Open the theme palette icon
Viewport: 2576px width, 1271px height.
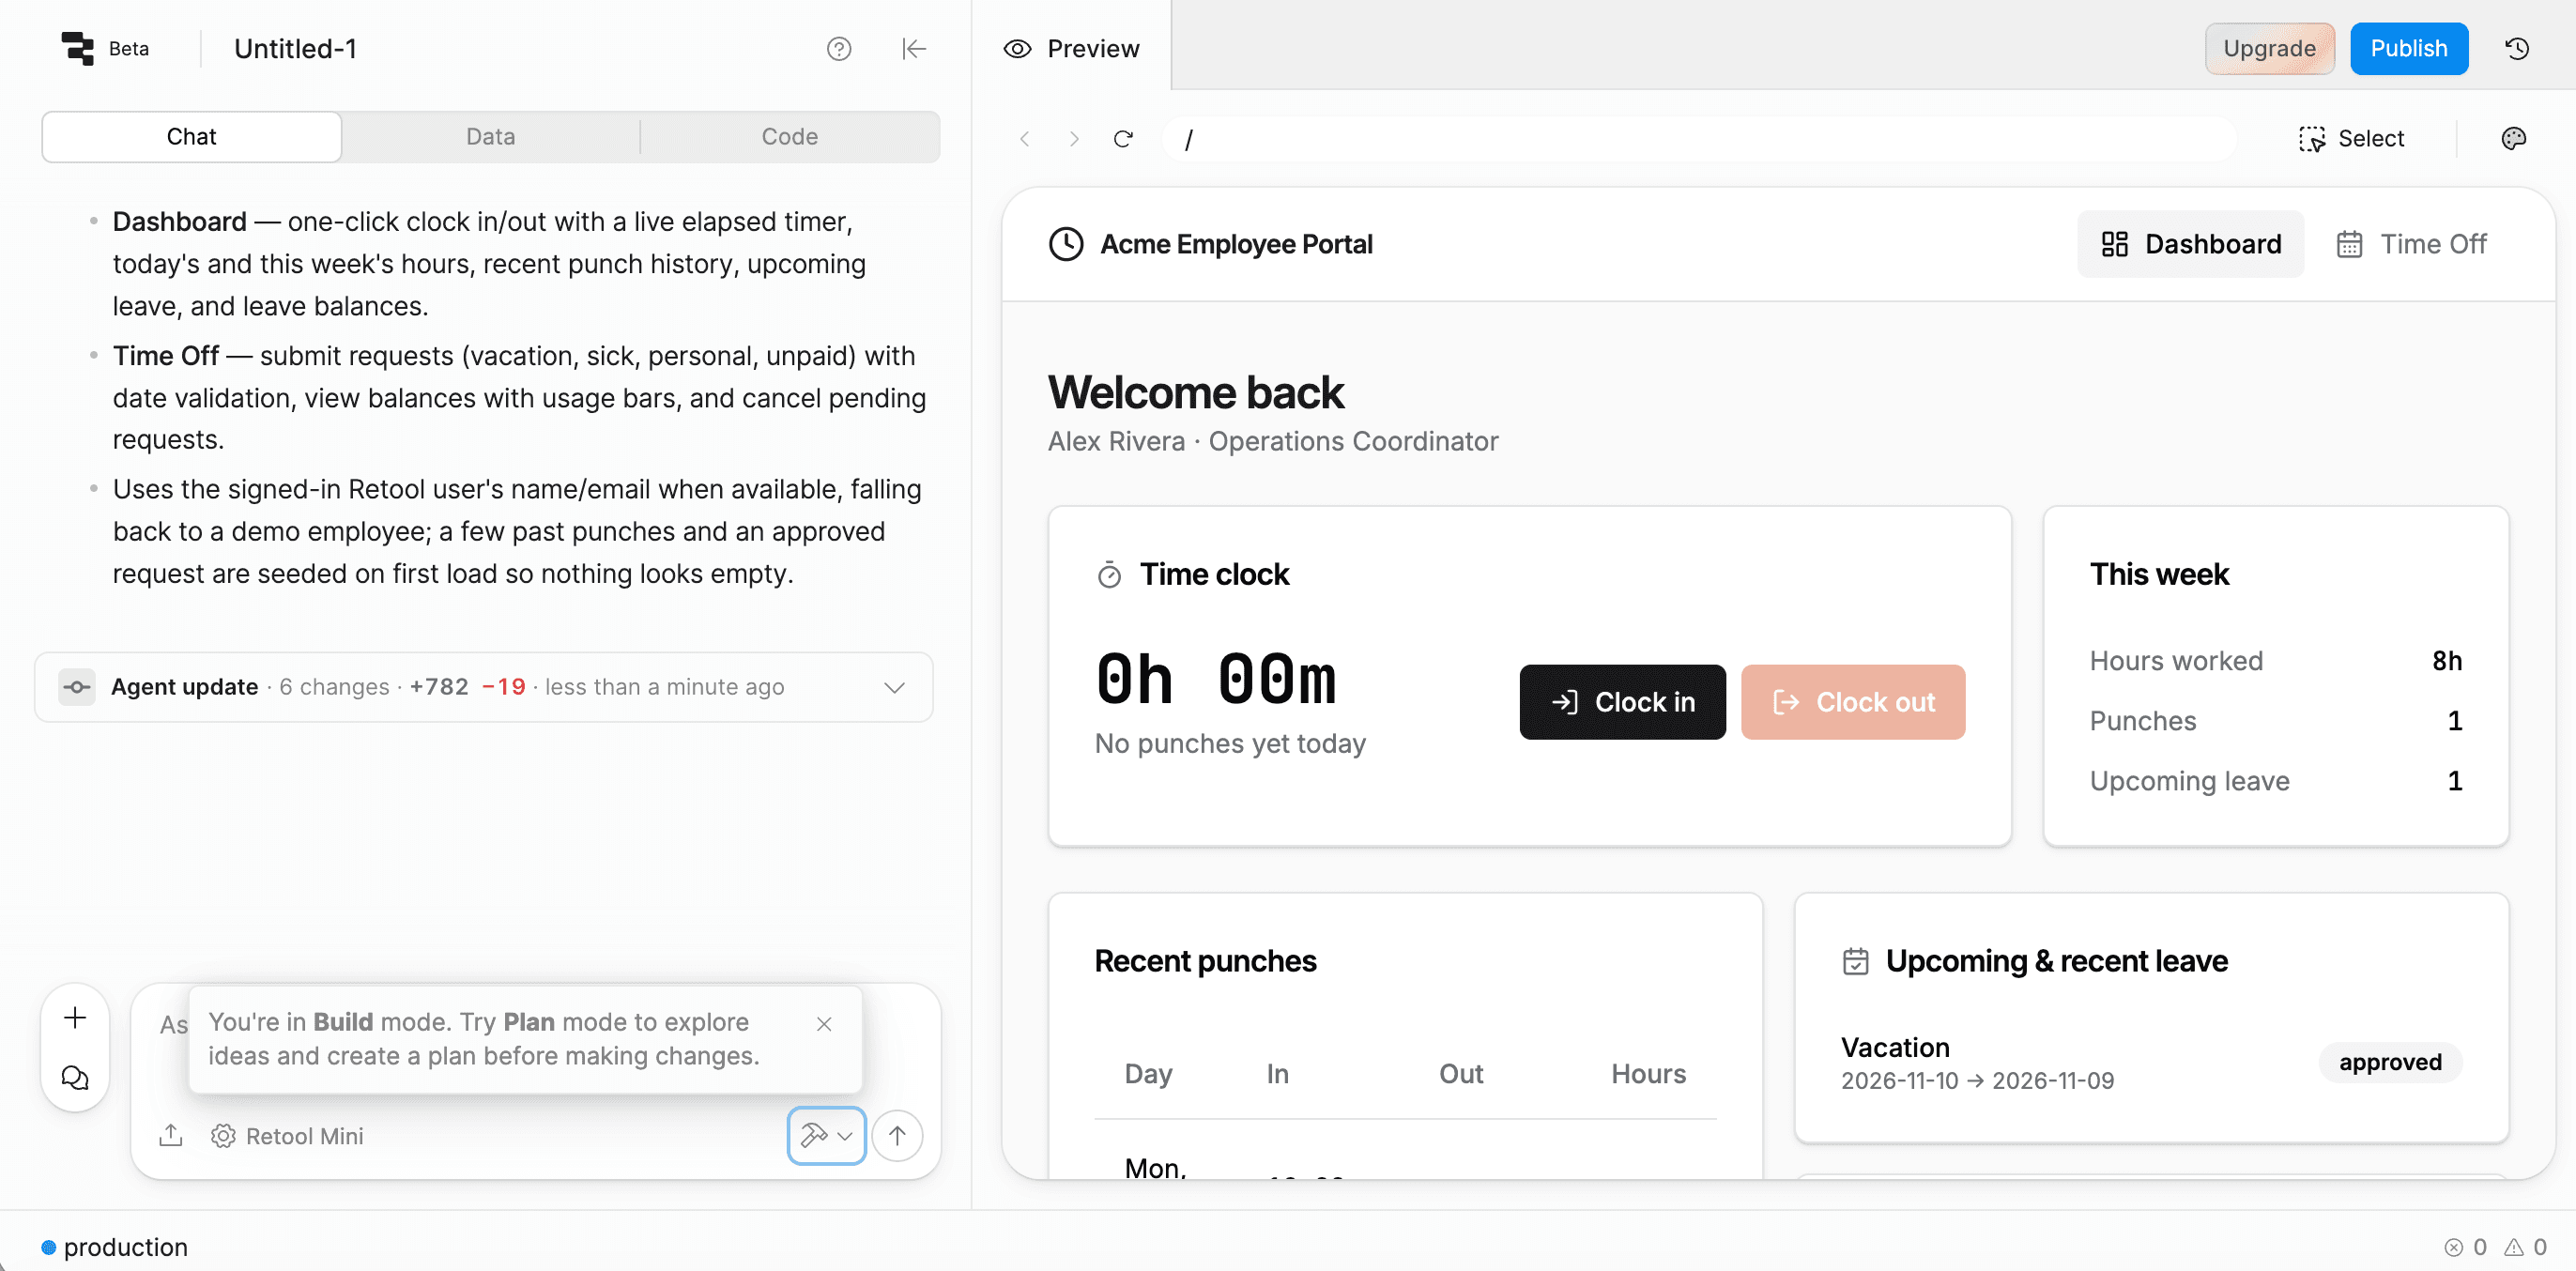2513,139
